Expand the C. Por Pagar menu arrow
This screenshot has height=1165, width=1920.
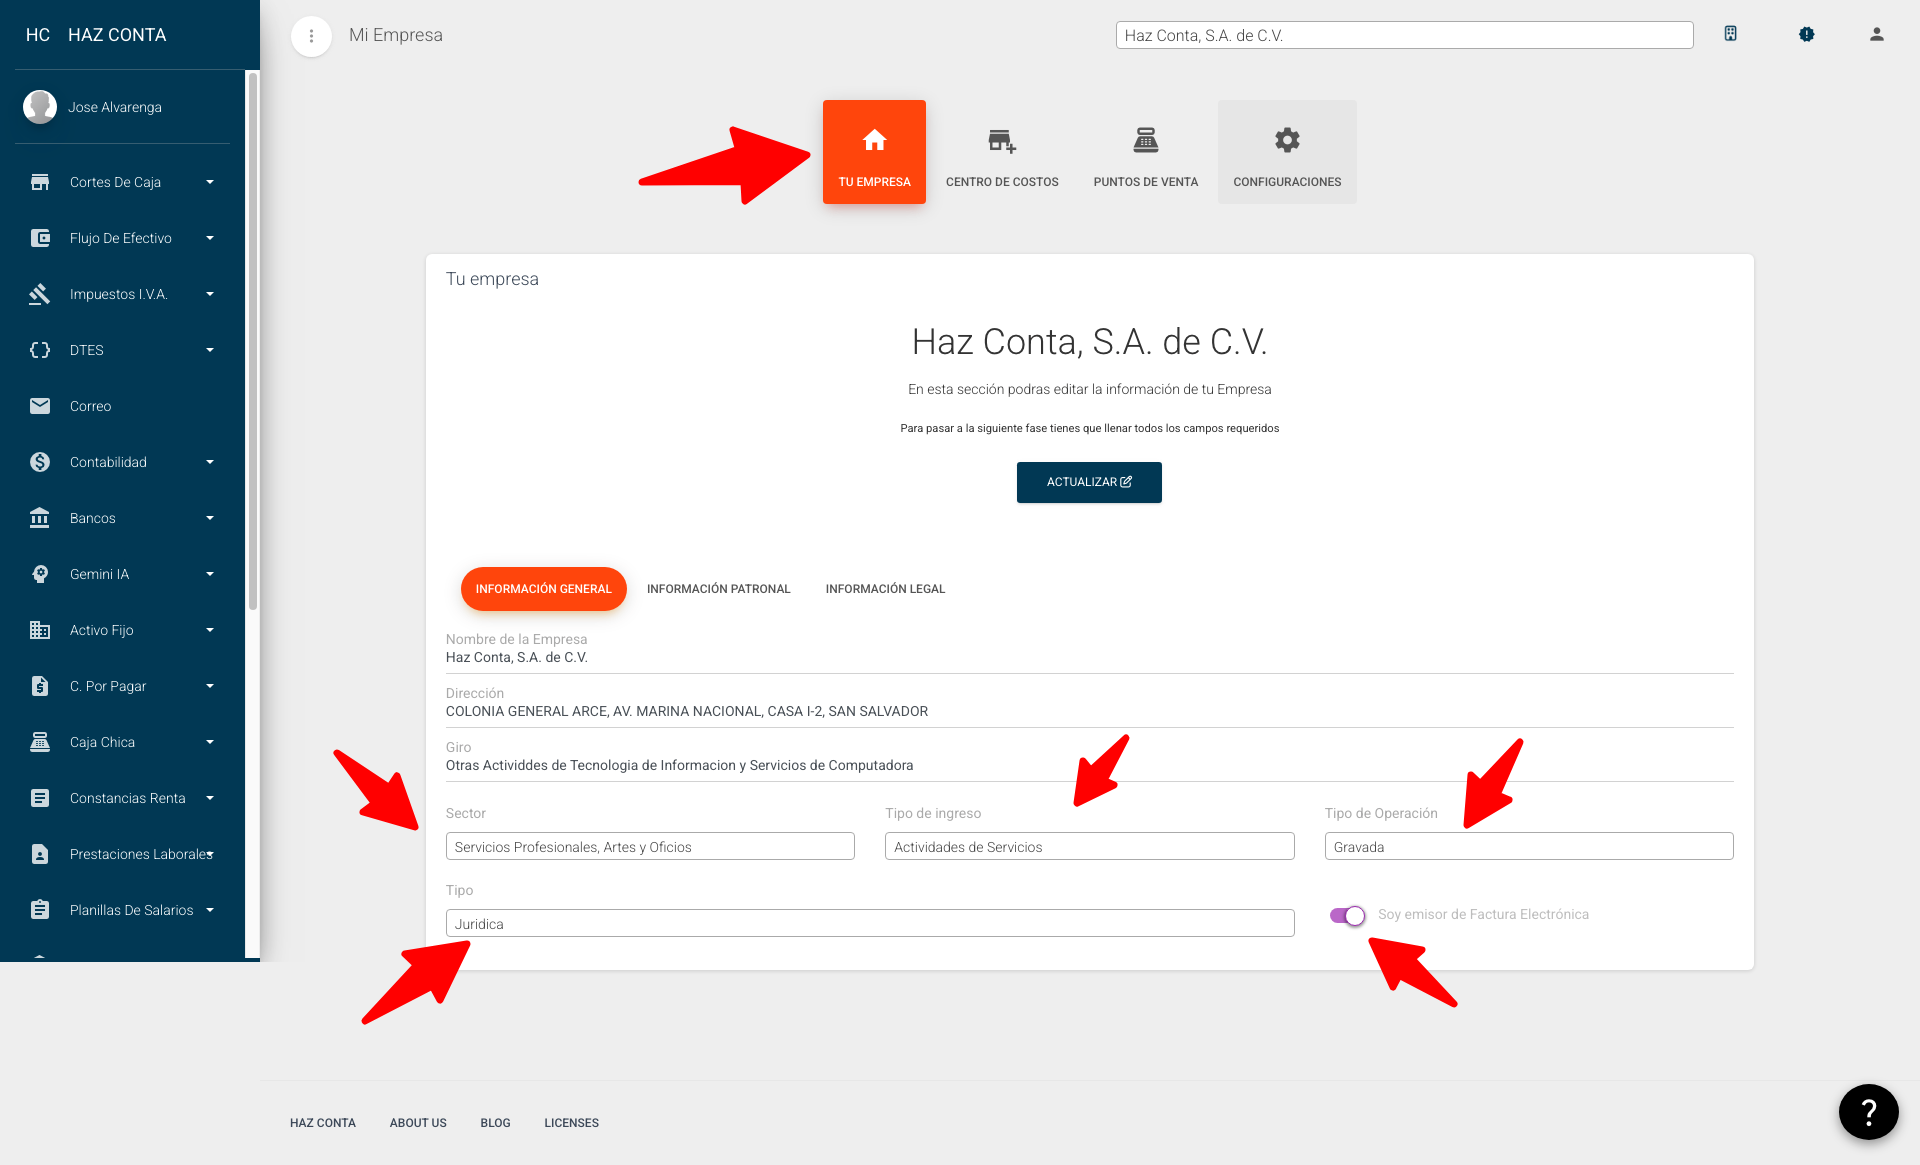(x=210, y=686)
